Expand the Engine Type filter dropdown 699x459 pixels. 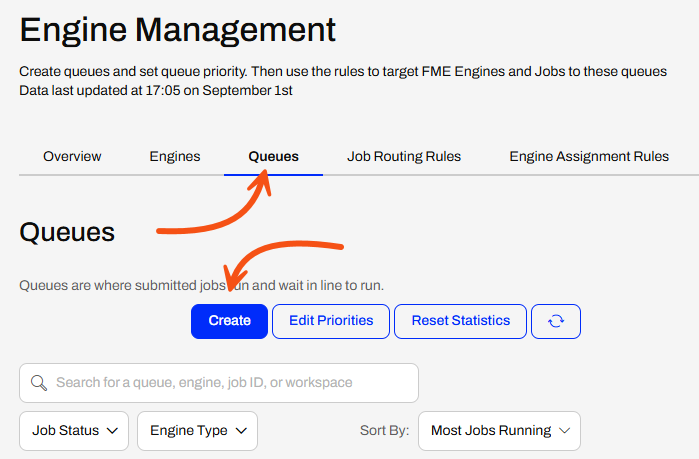(197, 430)
